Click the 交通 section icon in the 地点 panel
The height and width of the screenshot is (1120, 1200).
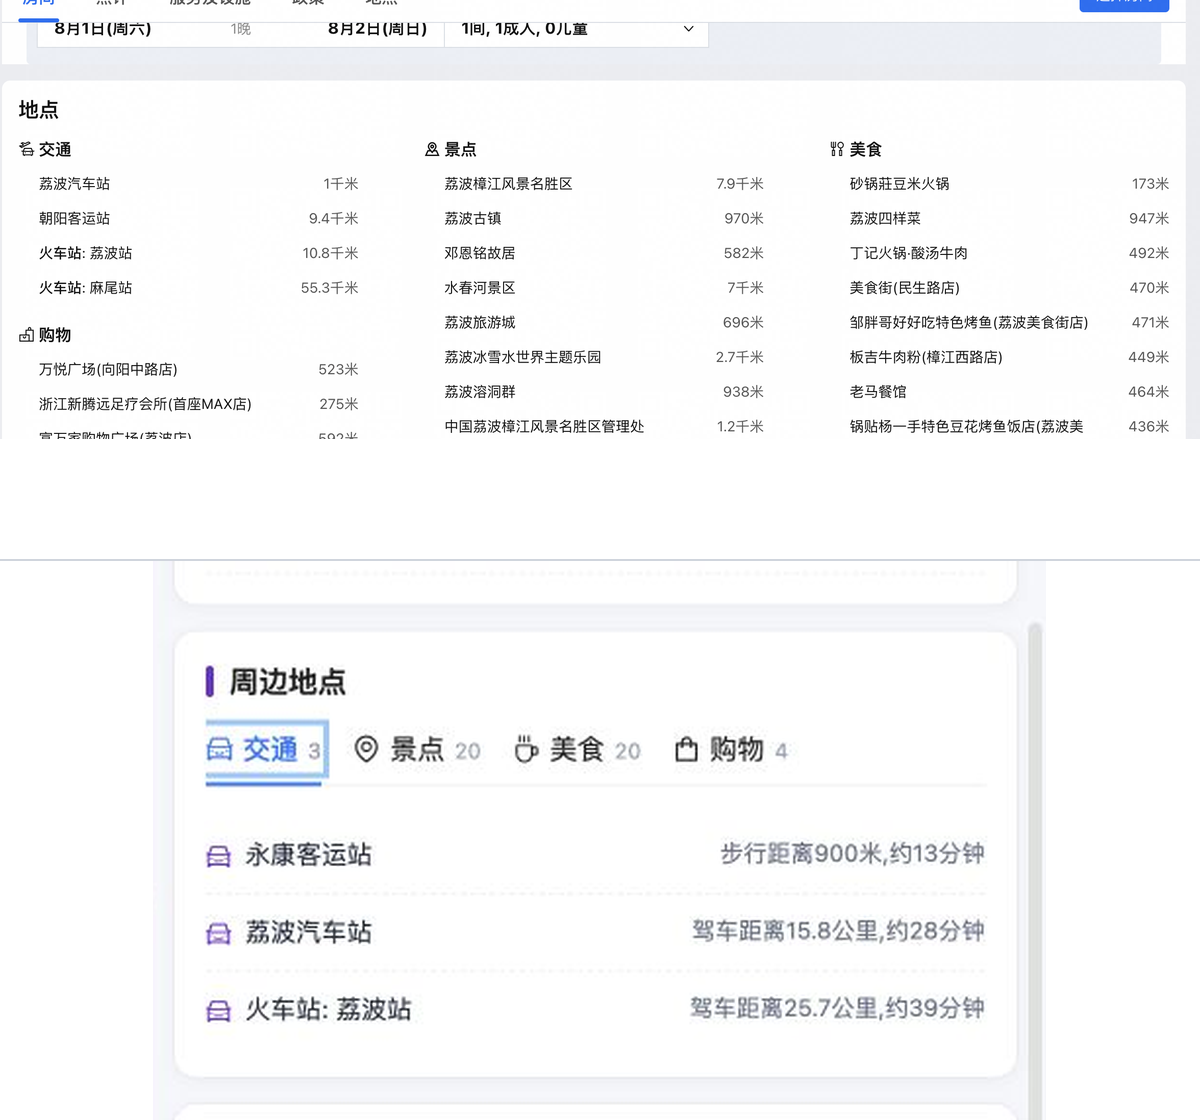[27, 149]
